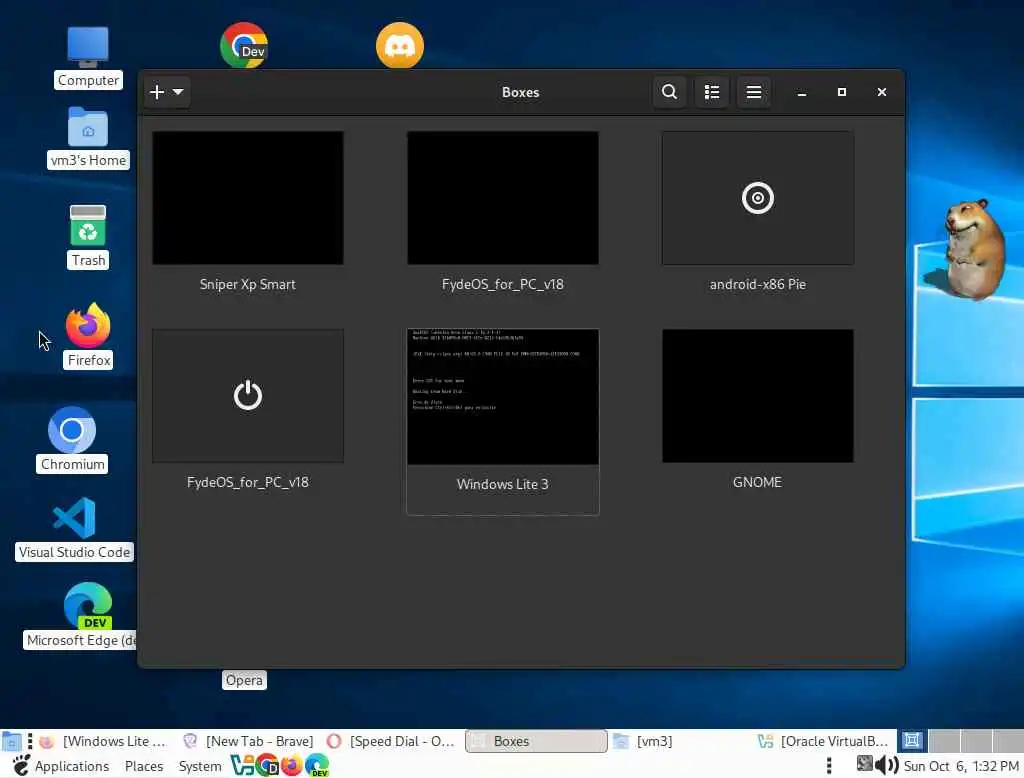This screenshot has width=1024, height=778.
Task: Launch VirtualBox from the panel launcher
Action: pyautogui.click(x=242, y=766)
